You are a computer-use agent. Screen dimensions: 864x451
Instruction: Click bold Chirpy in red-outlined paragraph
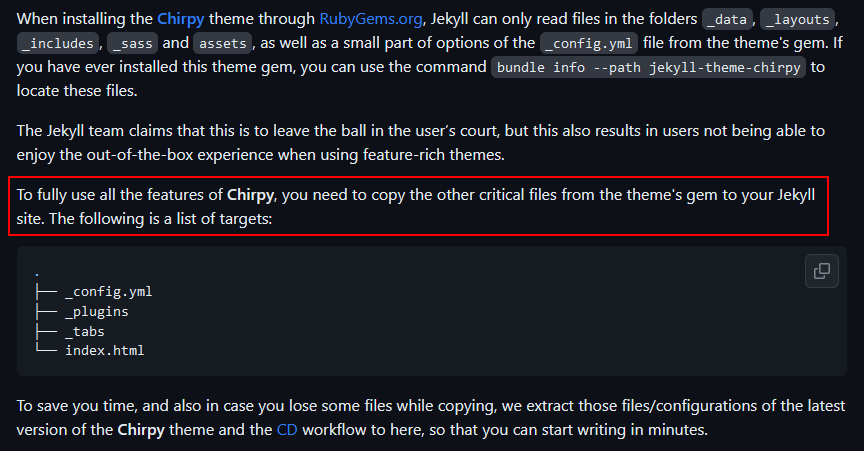250,195
